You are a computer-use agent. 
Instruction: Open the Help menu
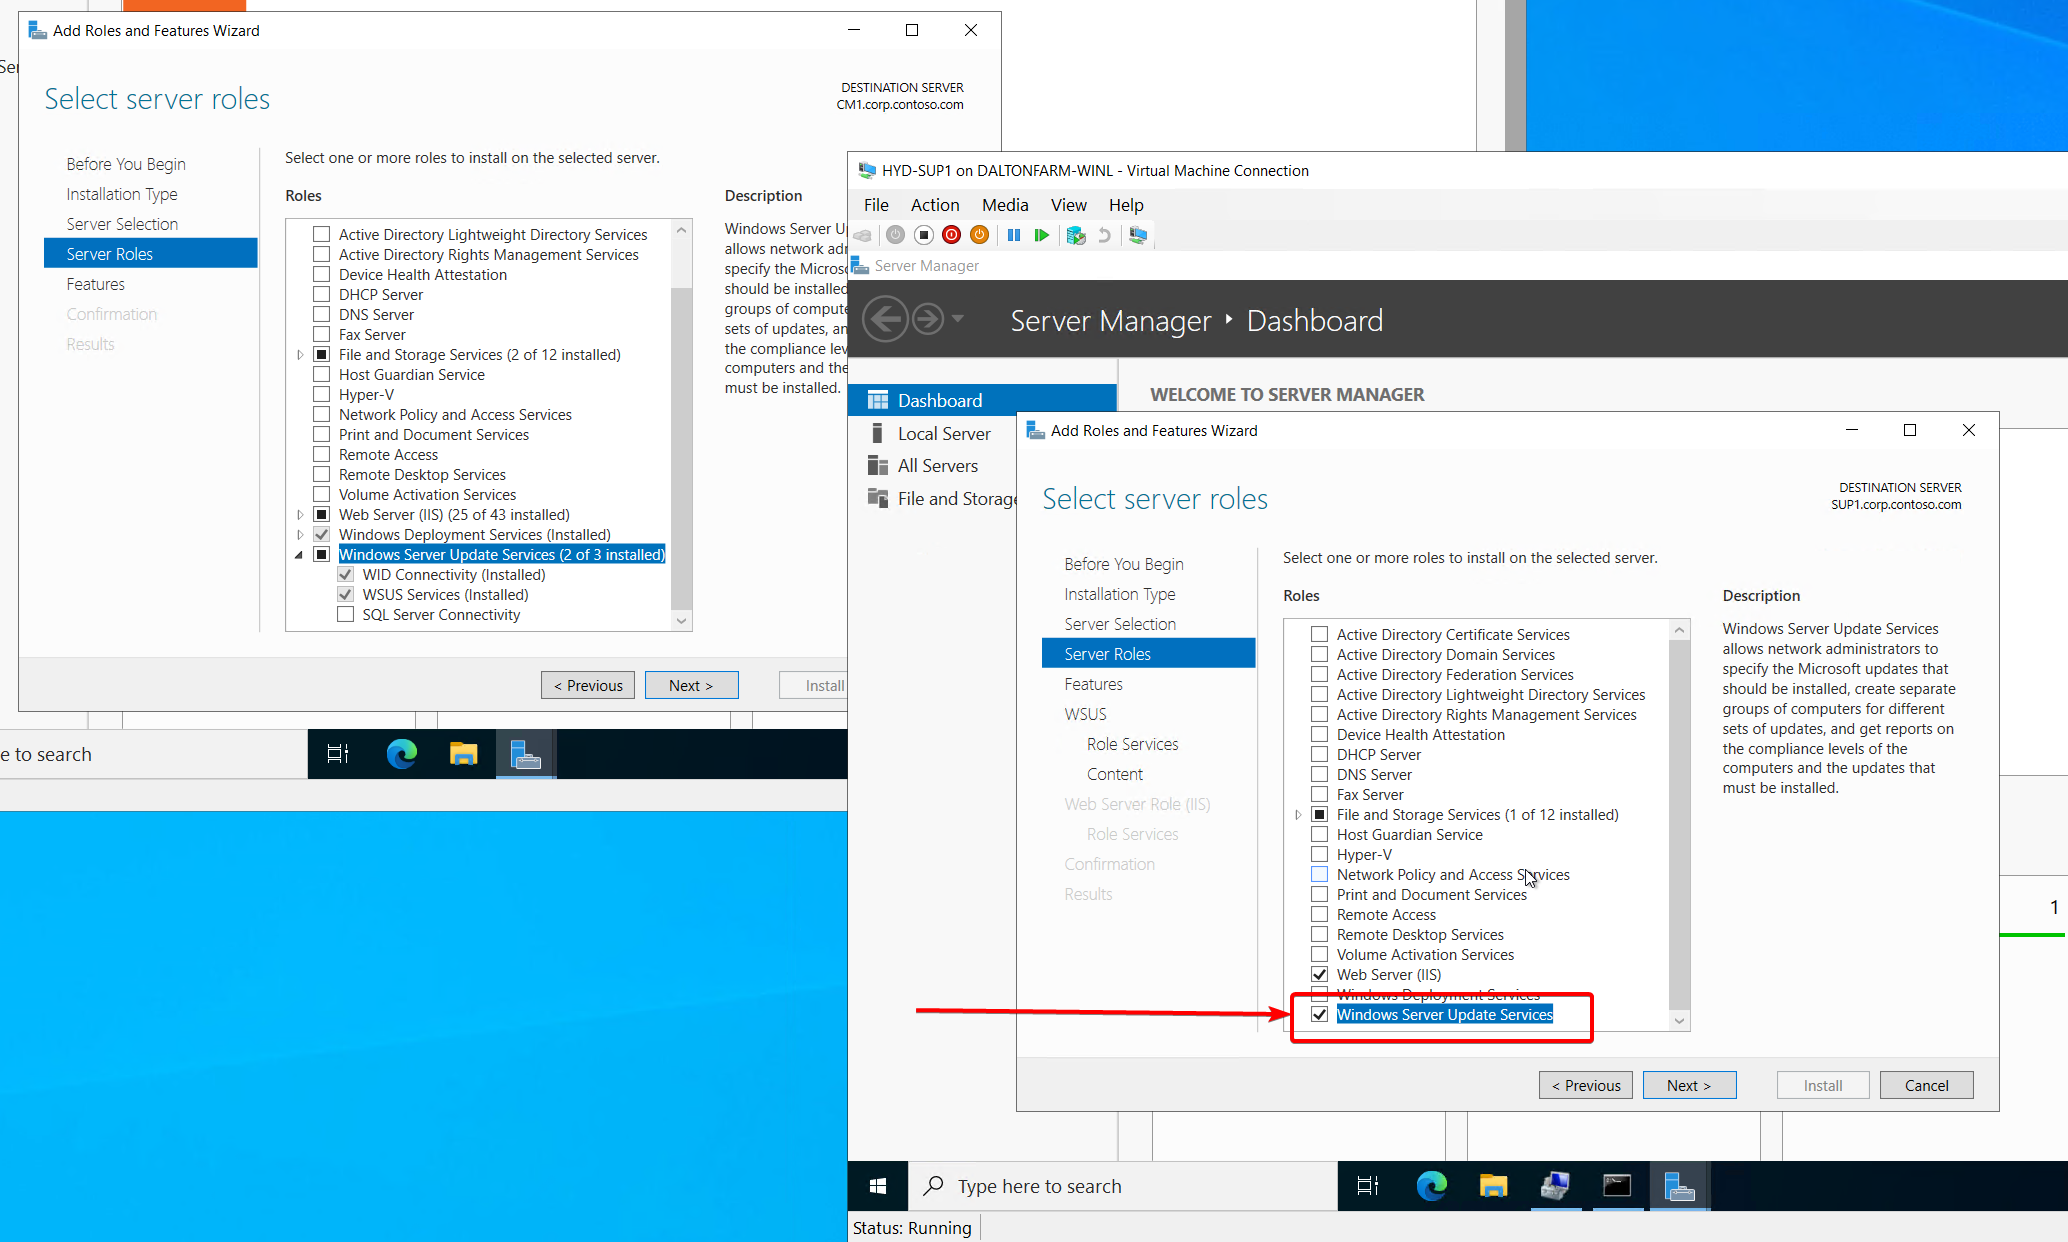click(1126, 204)
